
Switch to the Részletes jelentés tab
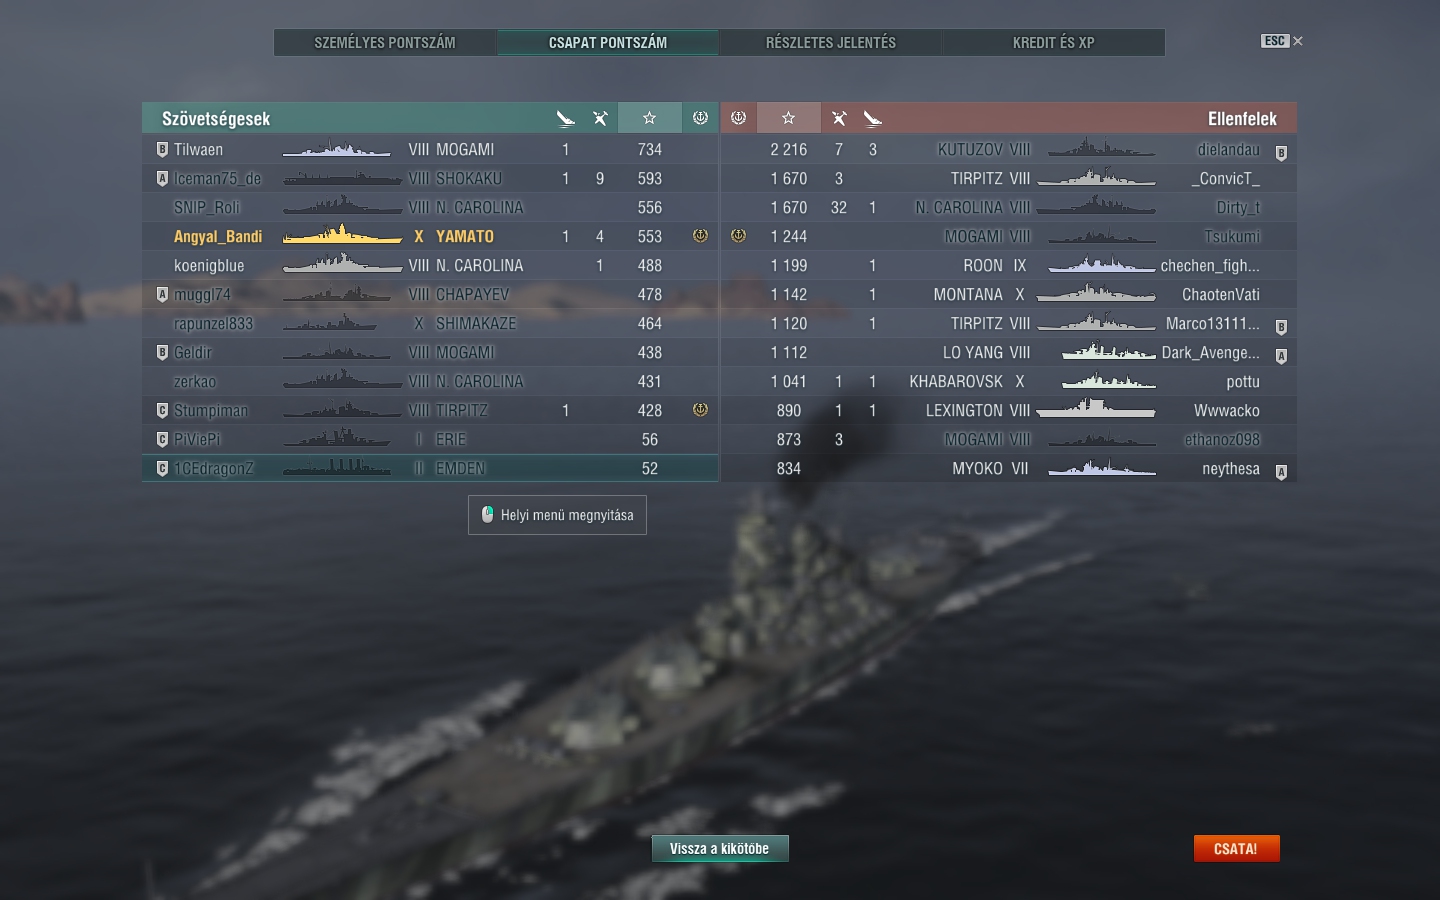click(x=830, y=42)
